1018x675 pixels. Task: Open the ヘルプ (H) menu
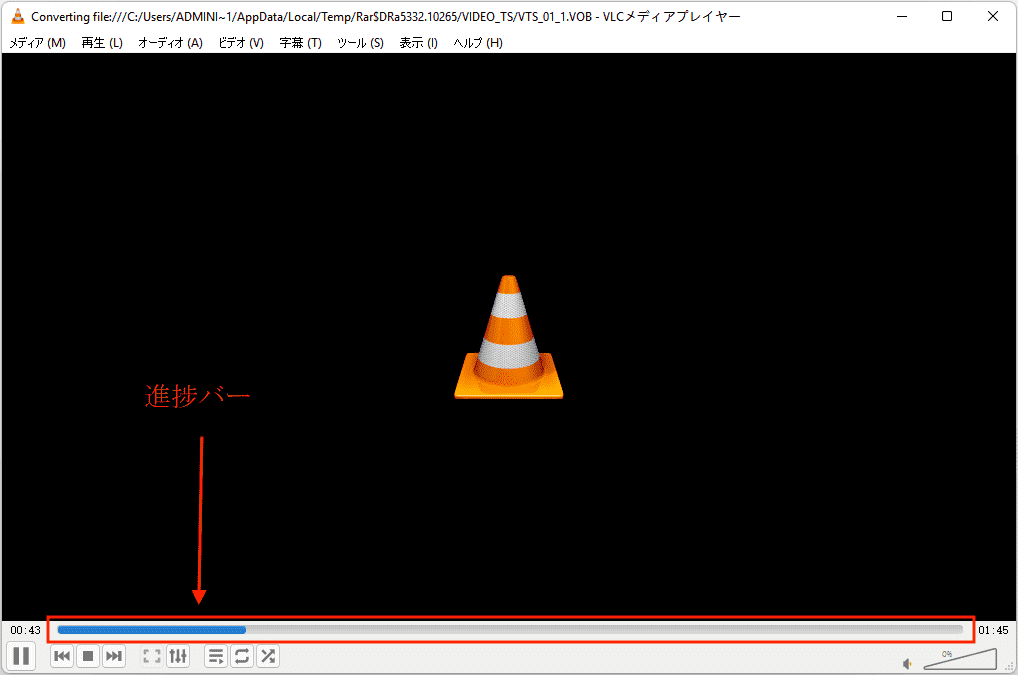[478, 43]
